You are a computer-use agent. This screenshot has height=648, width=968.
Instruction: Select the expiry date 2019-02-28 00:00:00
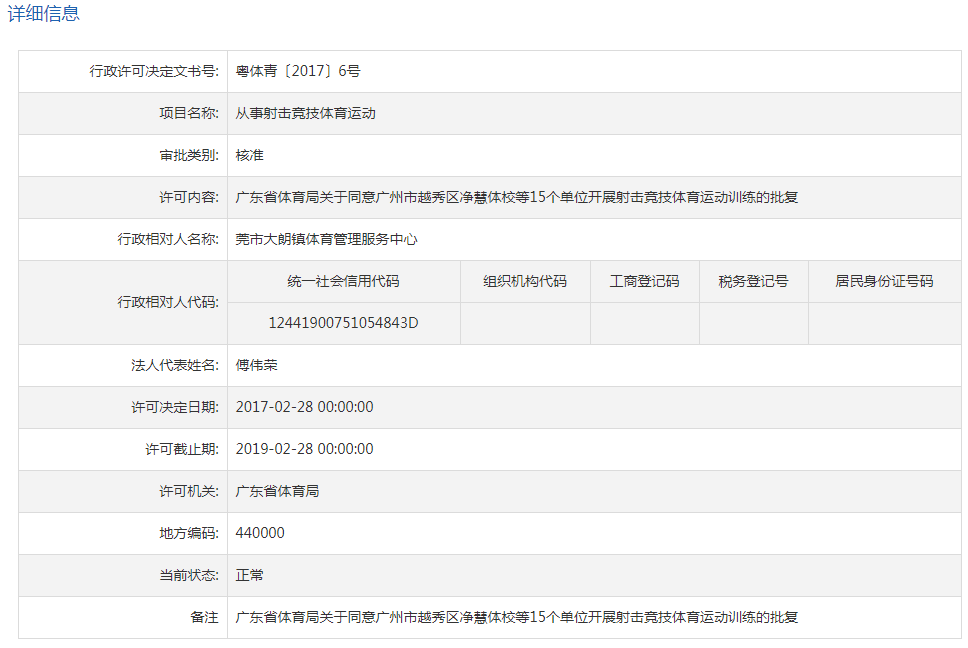304,449
